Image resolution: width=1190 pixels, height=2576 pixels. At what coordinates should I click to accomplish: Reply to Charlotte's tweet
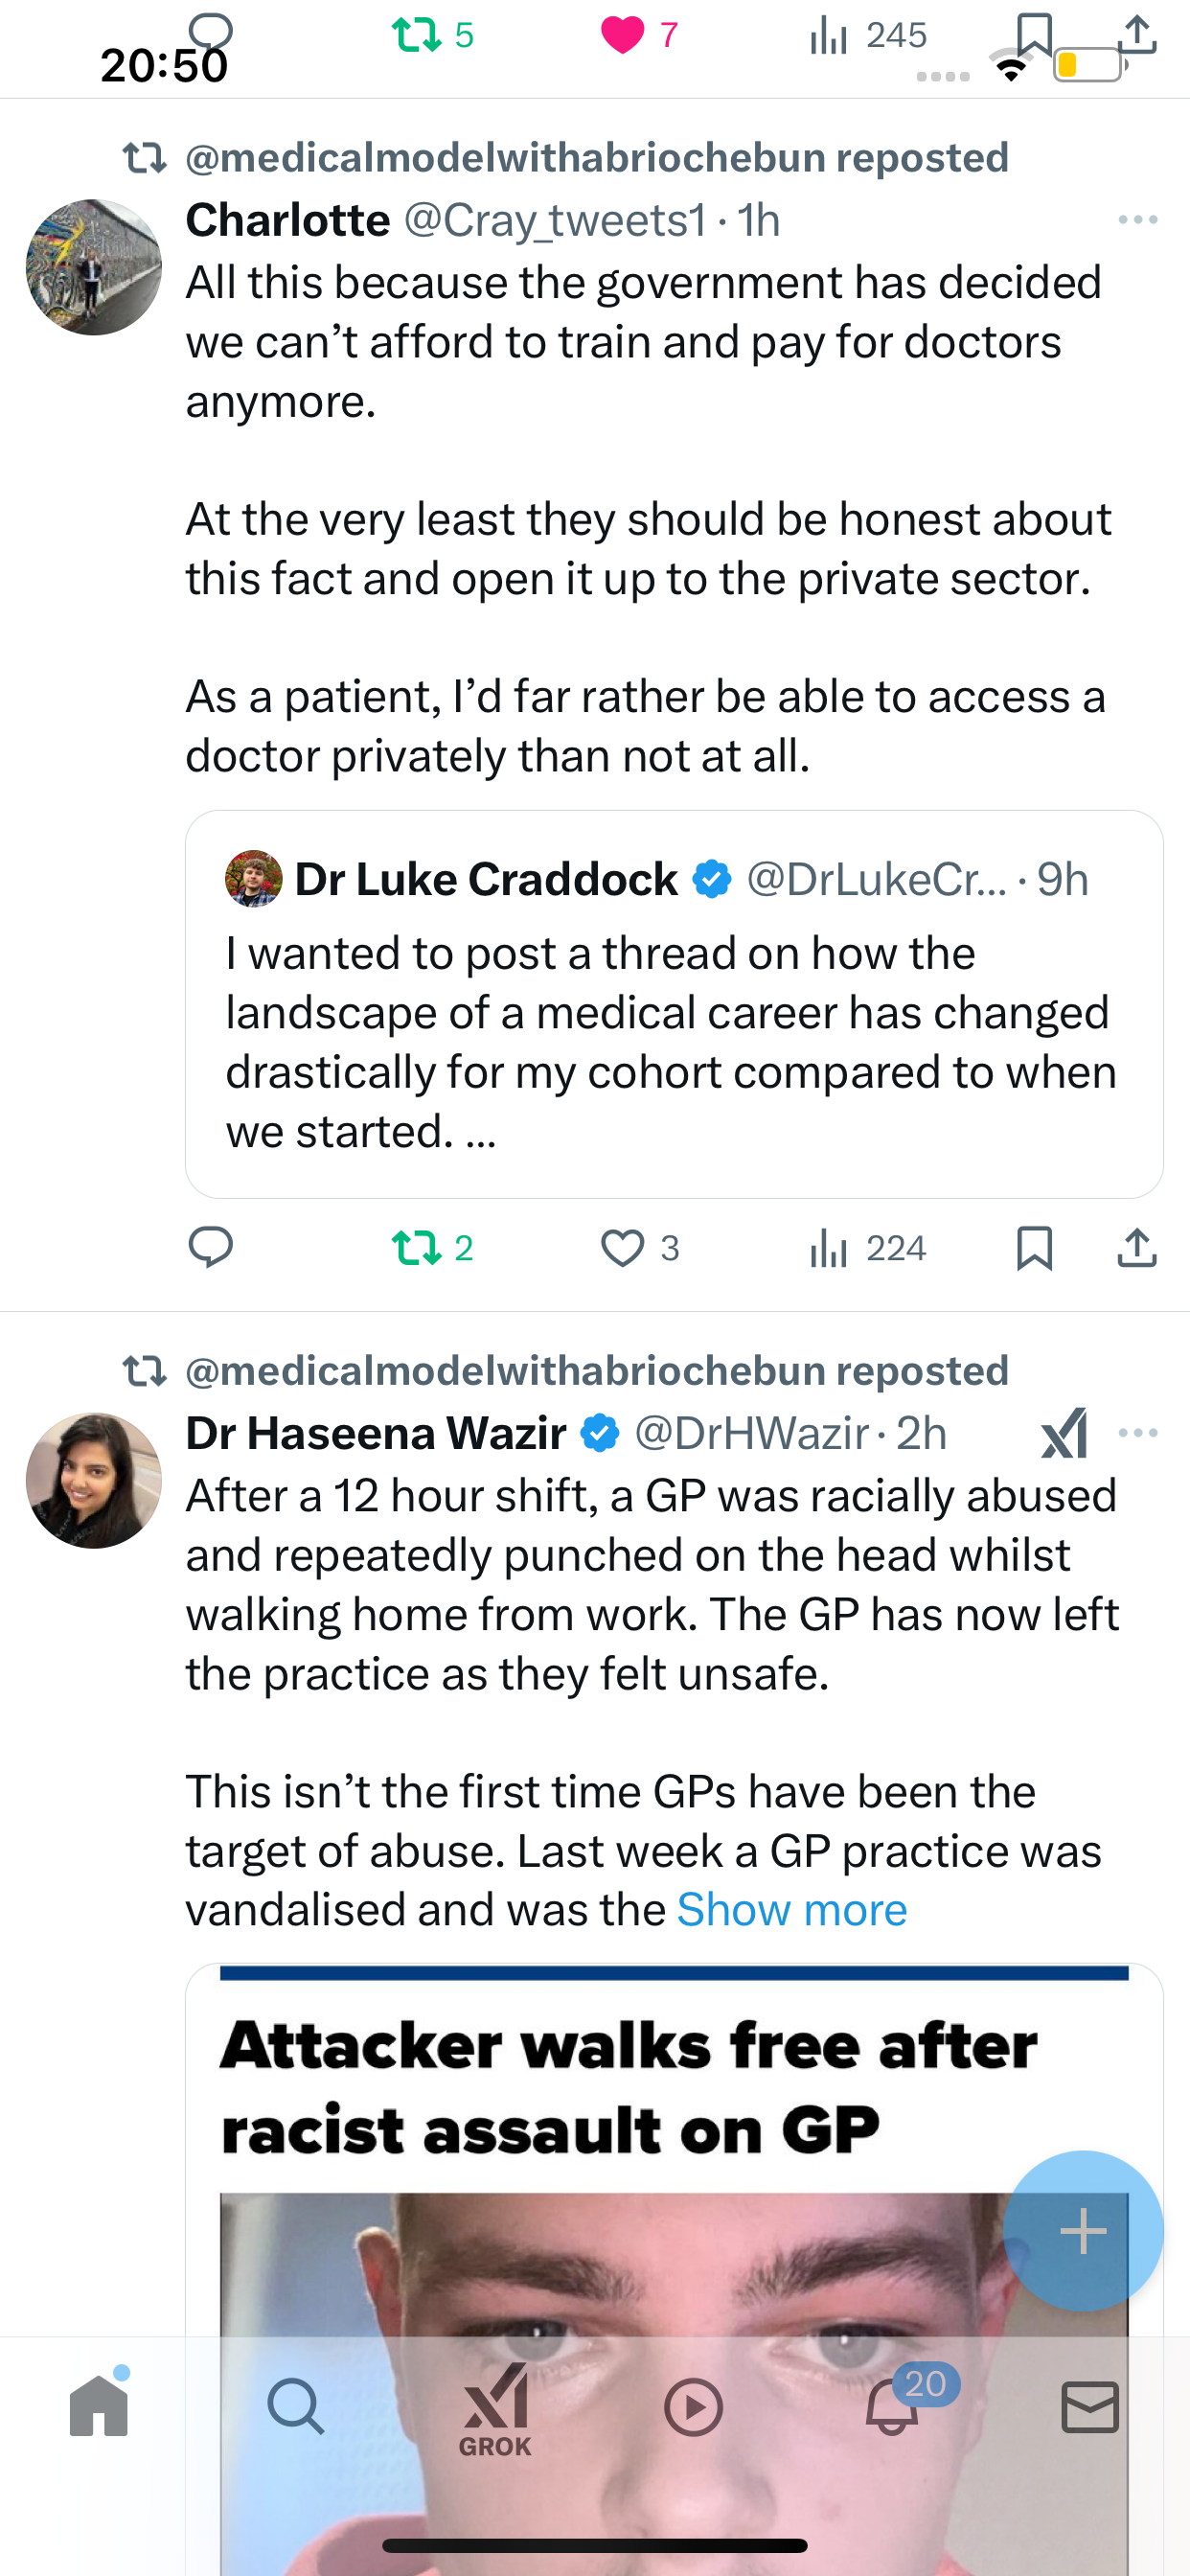point(211,1248)
